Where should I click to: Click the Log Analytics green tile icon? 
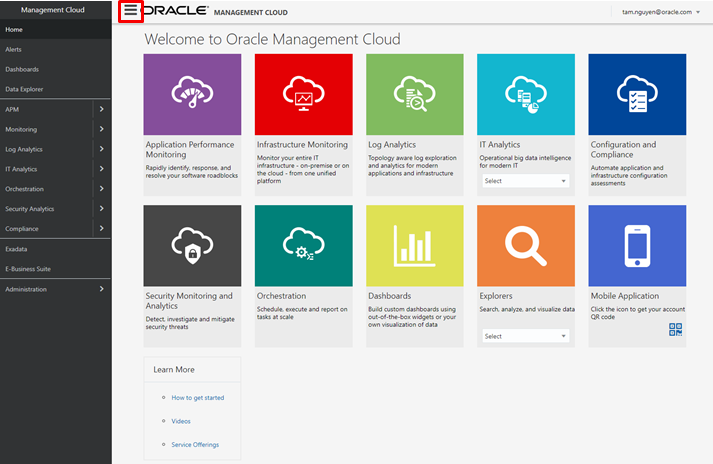point(415,94)
